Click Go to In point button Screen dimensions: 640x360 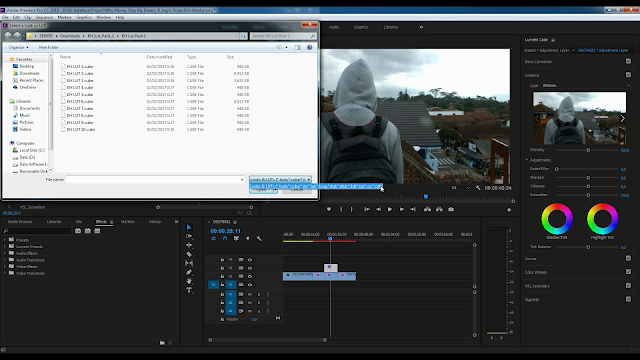tap(367, 209)
